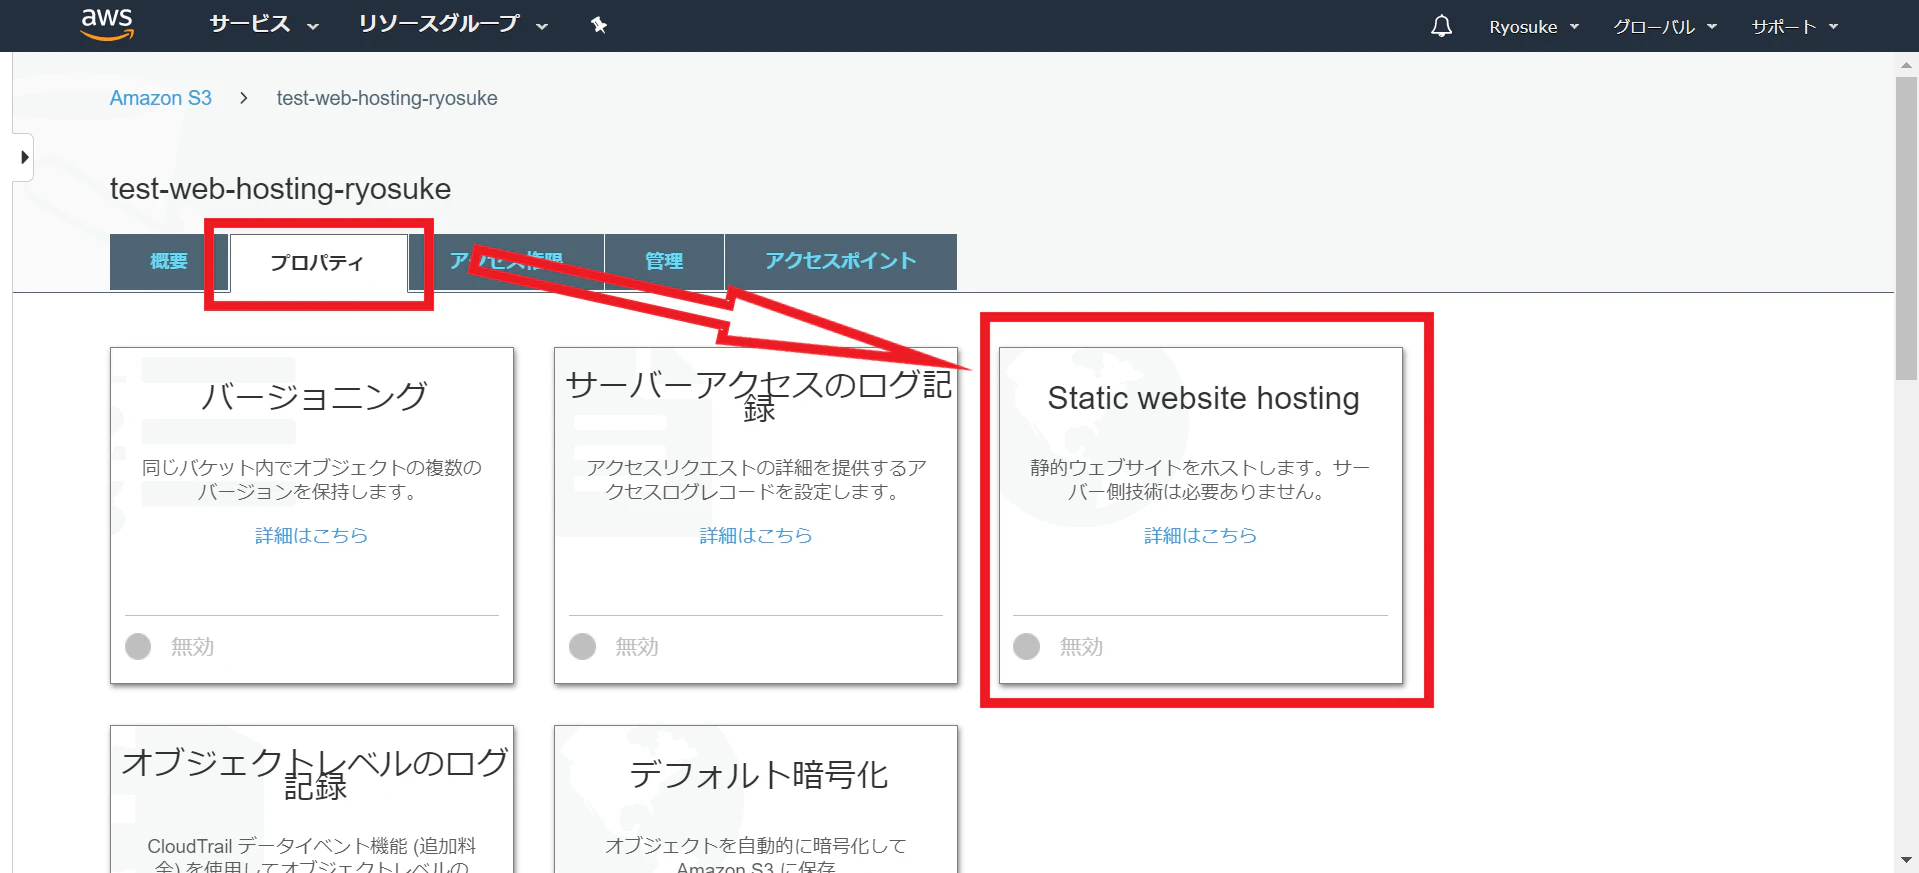Click the AWS logo home icon
The width and height of the screenshot is (1919, 873).
coord(107,25)
